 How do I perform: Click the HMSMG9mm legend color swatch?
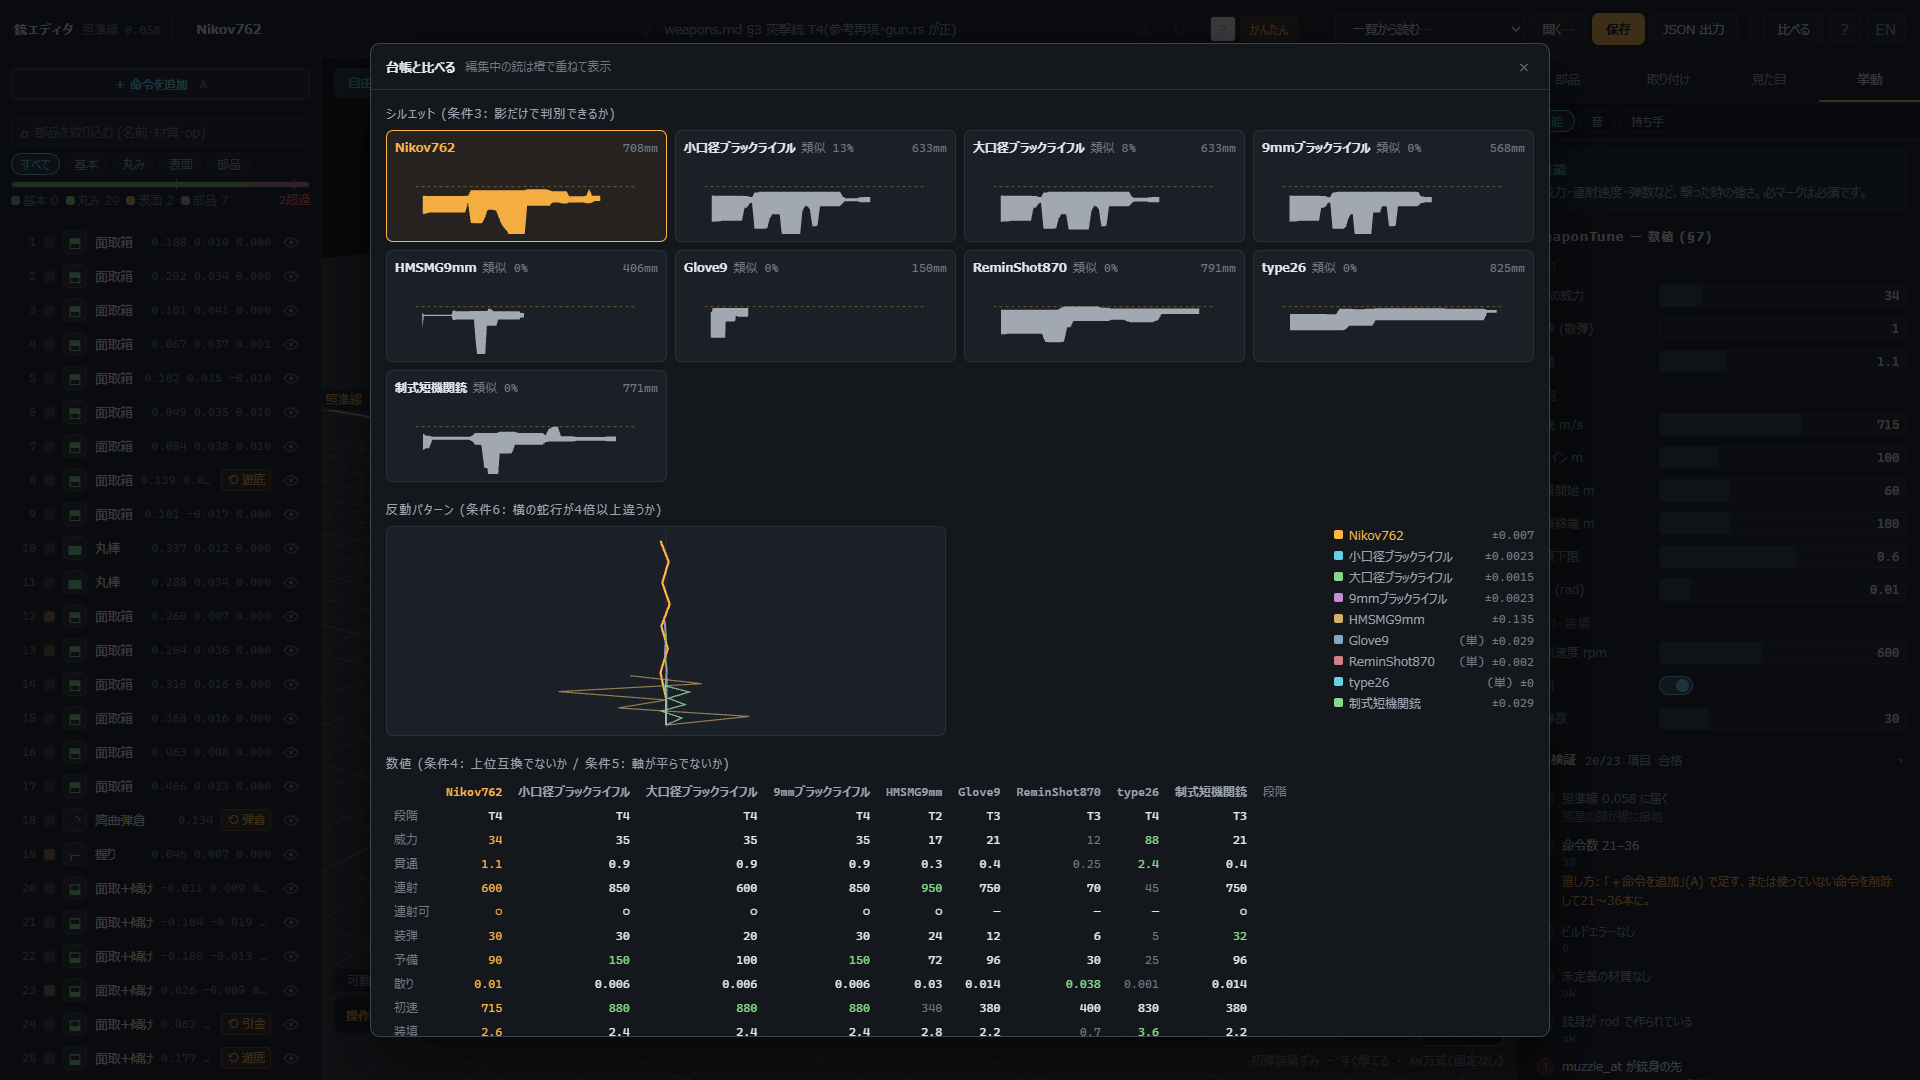(x=1338, y=619)
